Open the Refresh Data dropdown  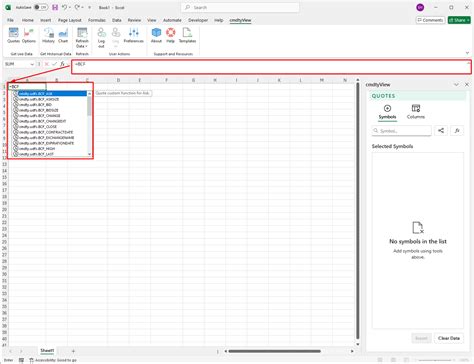click(82, 38)
